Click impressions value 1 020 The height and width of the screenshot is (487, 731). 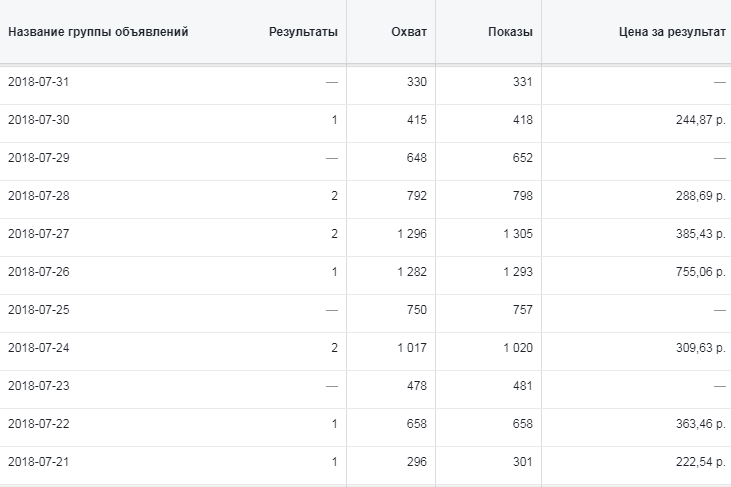click(518, 348)
